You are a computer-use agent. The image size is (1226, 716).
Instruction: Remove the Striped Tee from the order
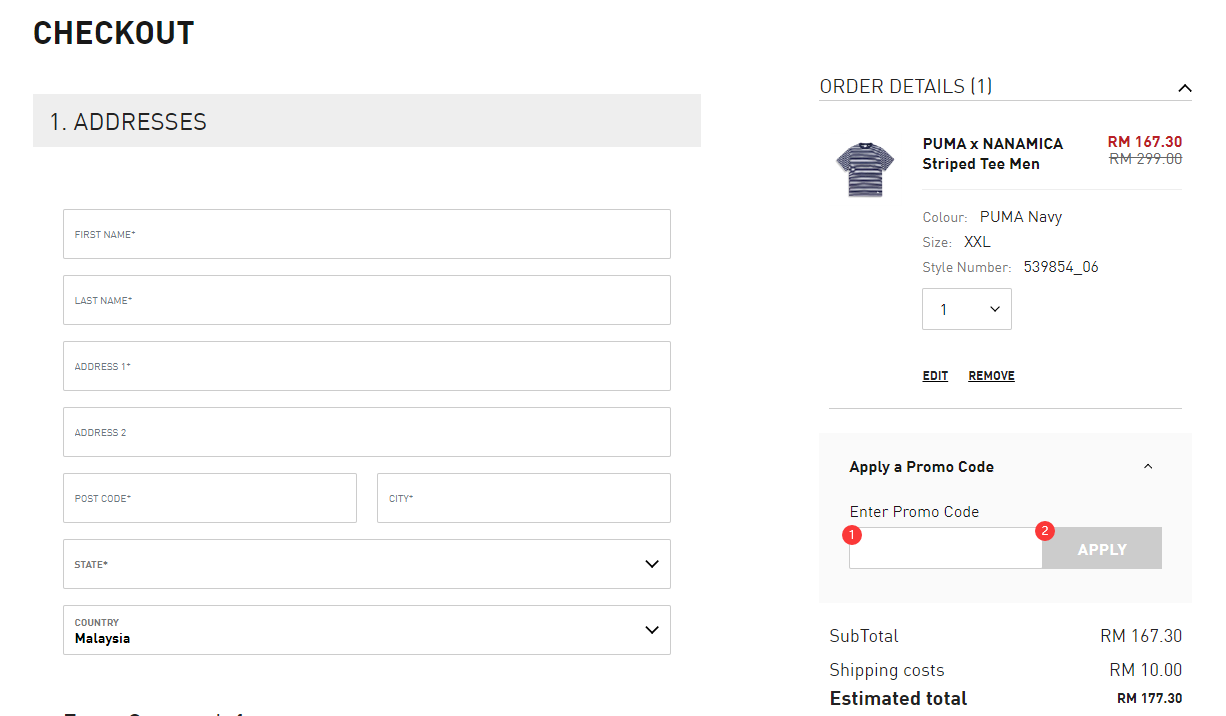pos(991,376)
